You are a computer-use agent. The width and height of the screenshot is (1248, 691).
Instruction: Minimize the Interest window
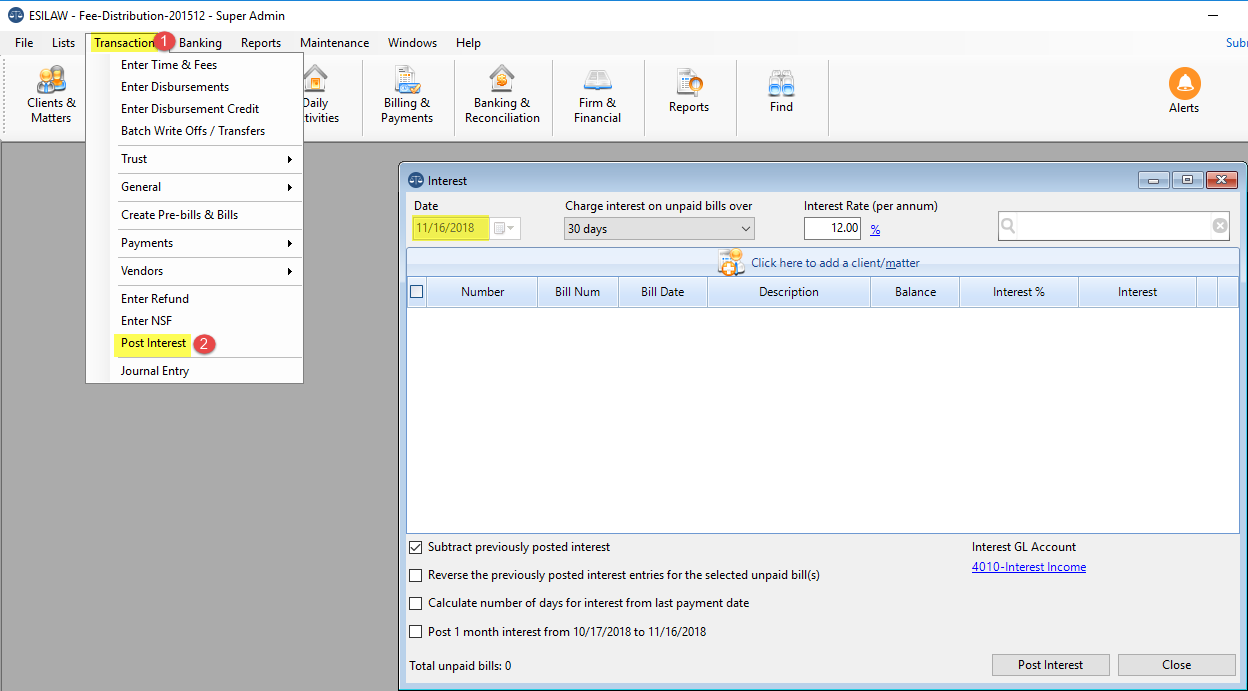click(x=1153, y=180)
